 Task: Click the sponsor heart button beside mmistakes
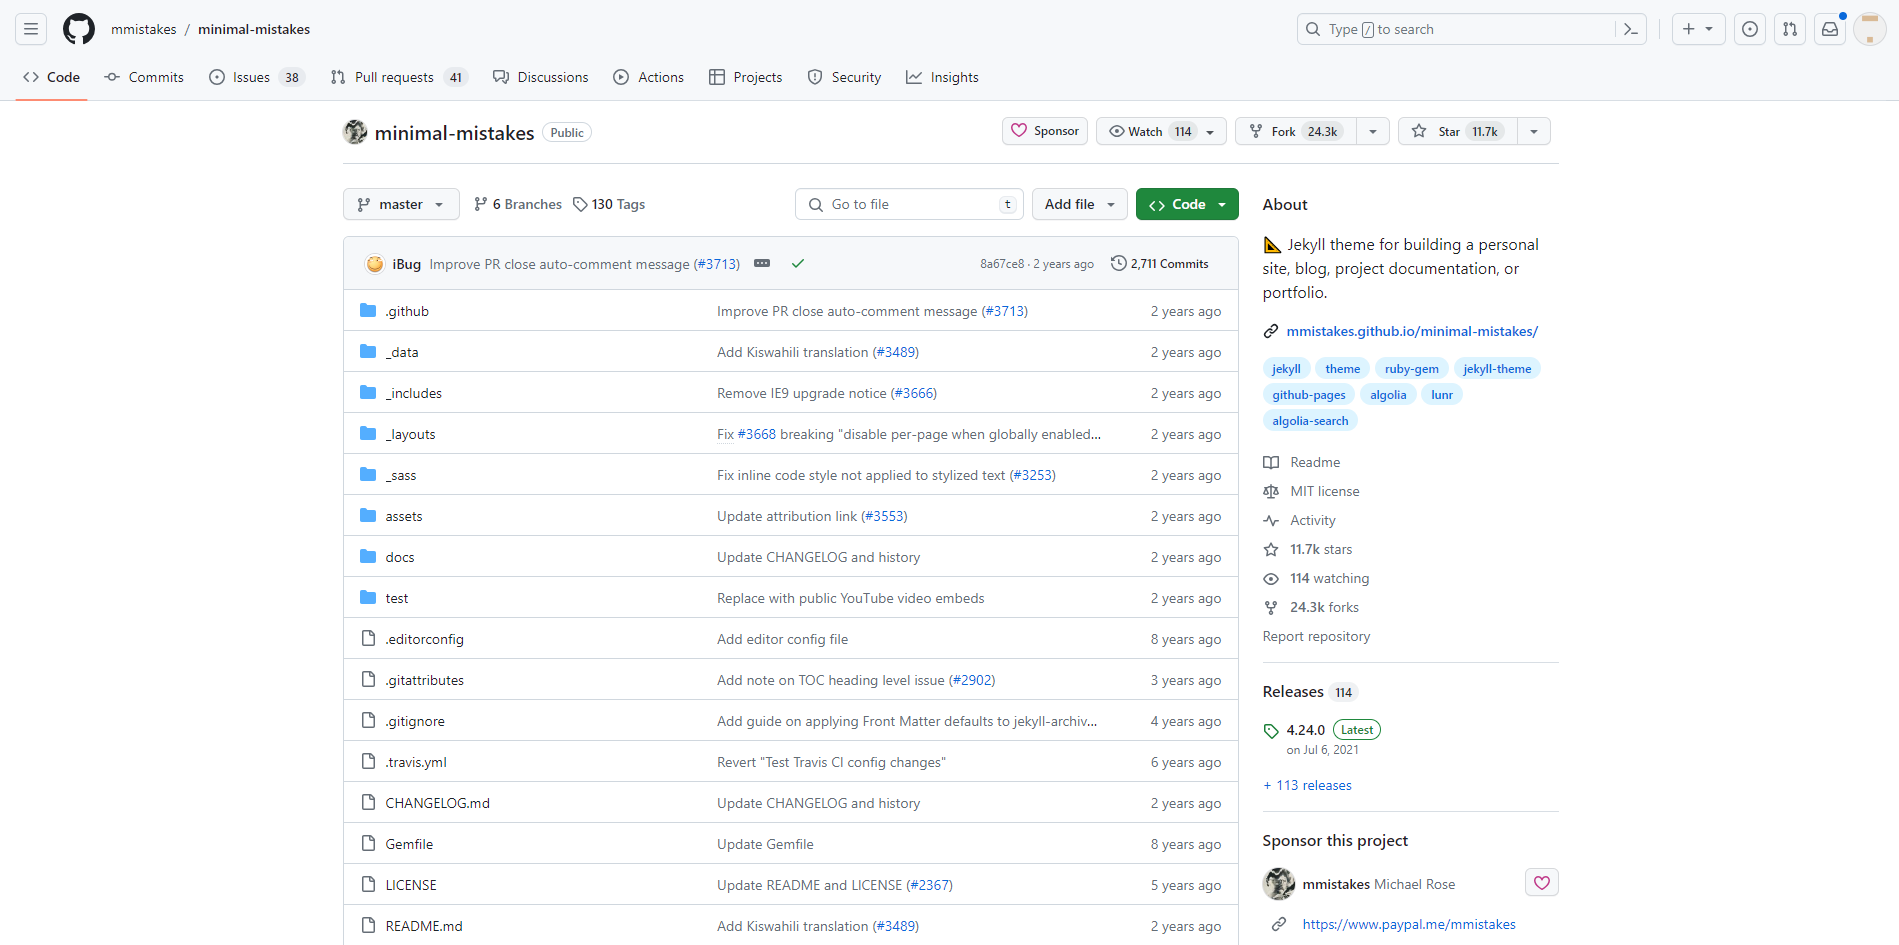tap(1542, 883)
